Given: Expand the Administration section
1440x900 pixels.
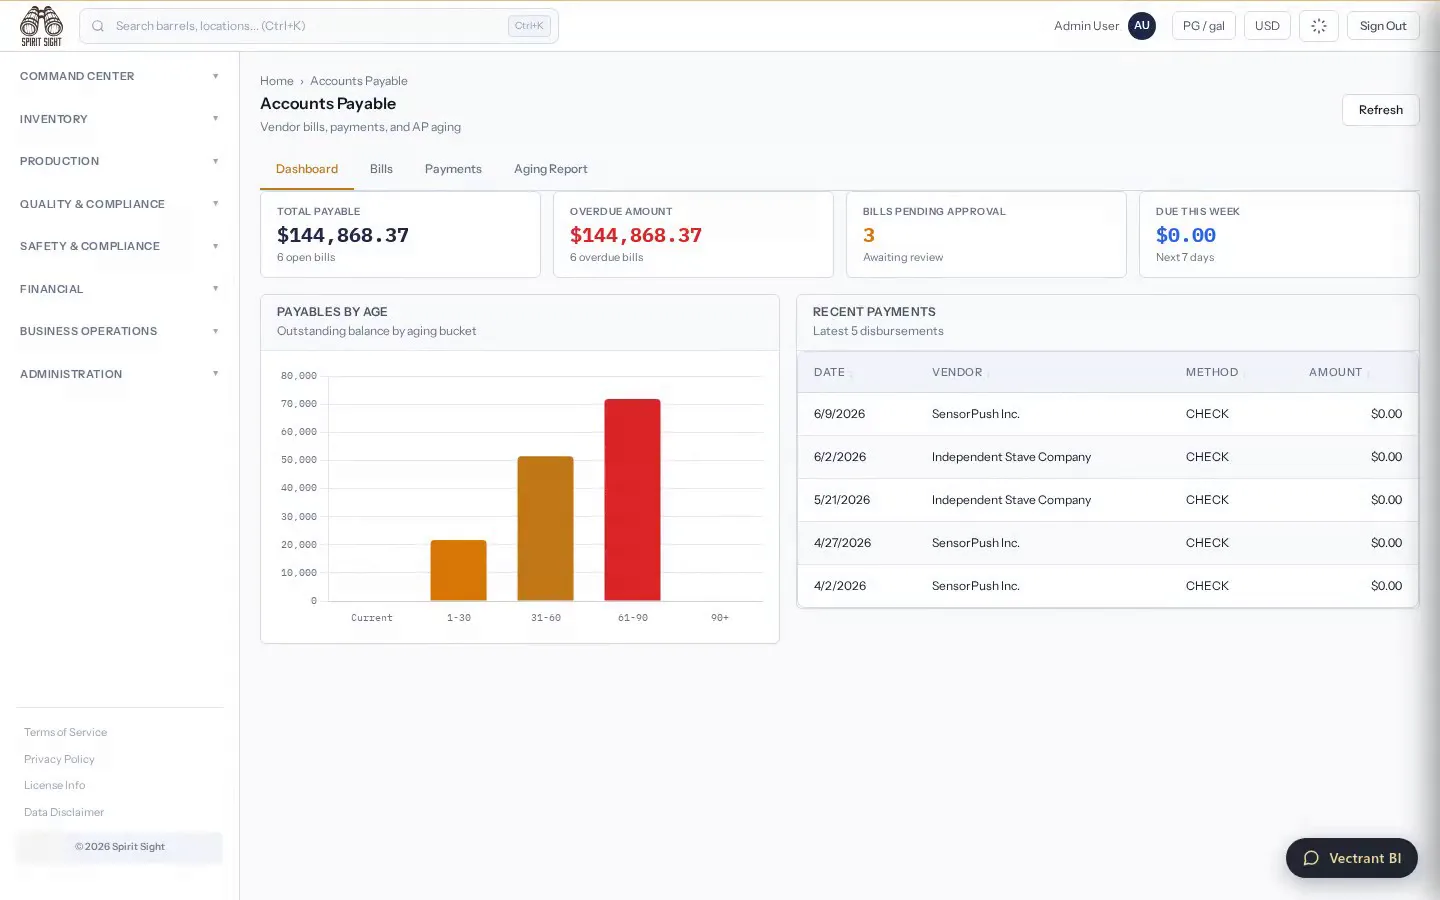Looking at the screenshot, I should click(119, 374).
